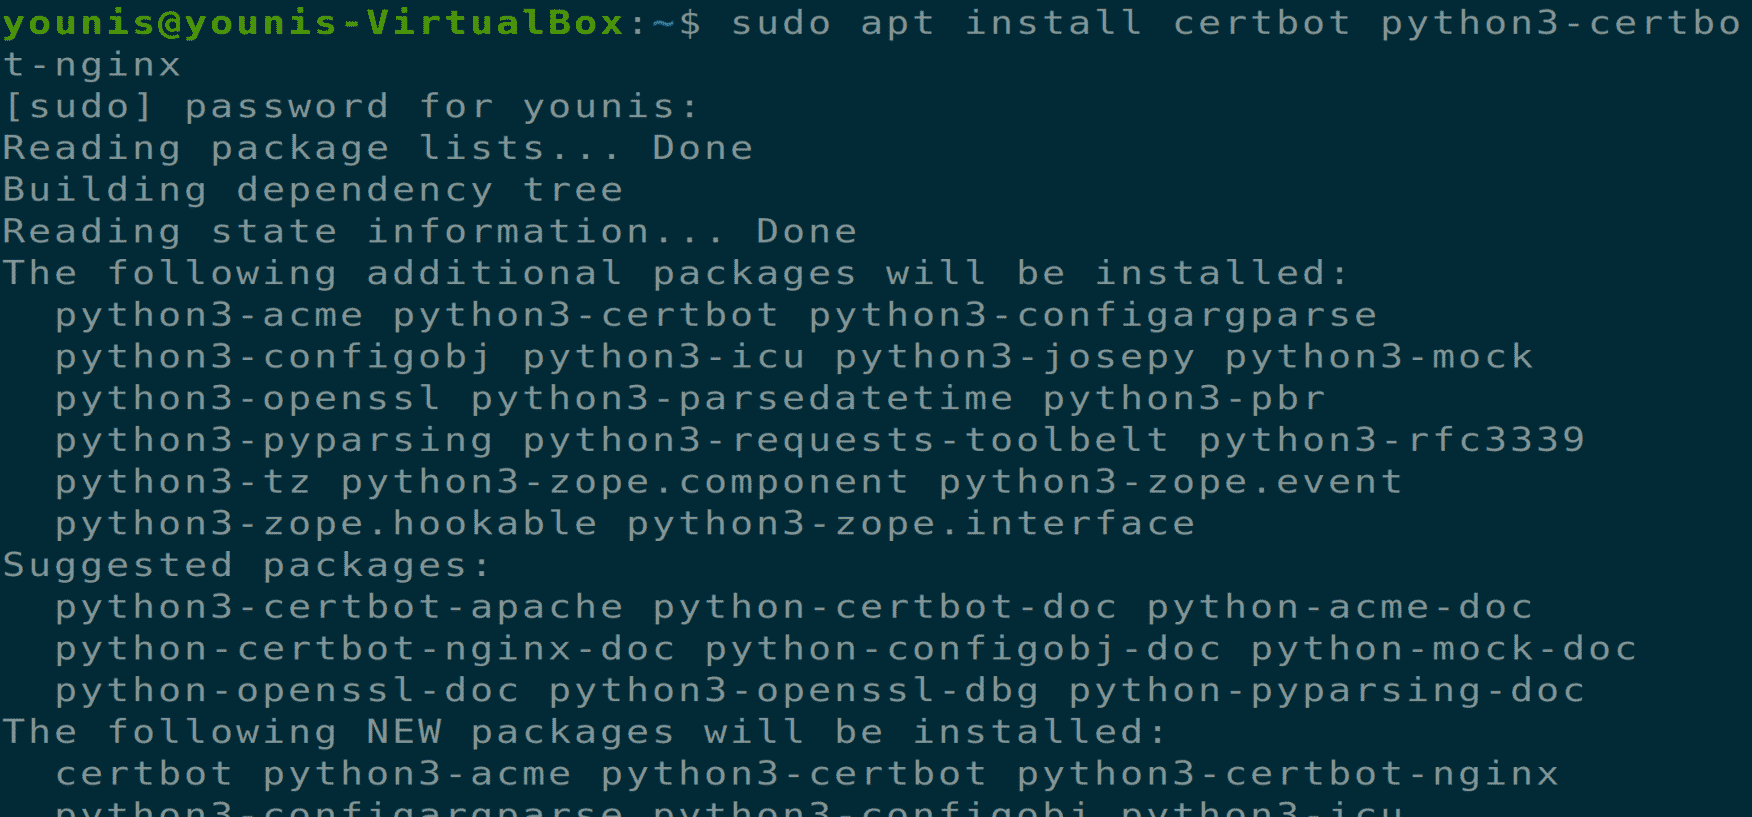Image resolution: width=1752 pixels, height=817 pixels.
Task: Click the "[sudo] password for younis:" line
Action: 350,106
